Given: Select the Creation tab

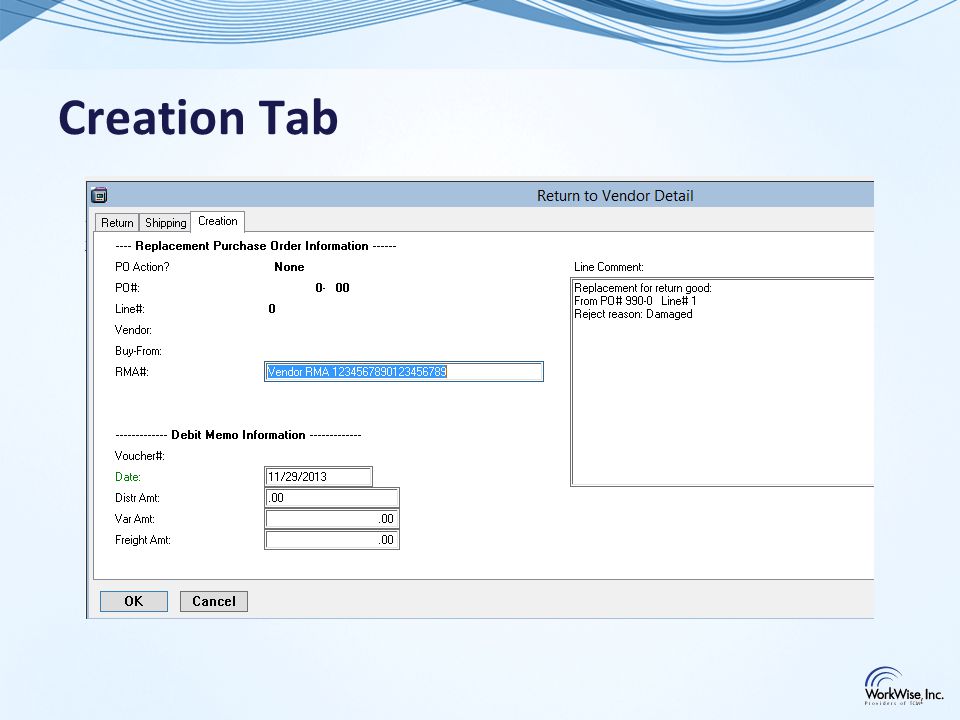Looking at the screenshot, I should coord(218,221).
